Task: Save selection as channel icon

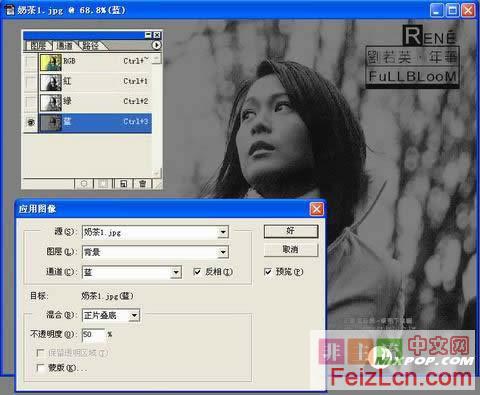Action: point(103,184)
